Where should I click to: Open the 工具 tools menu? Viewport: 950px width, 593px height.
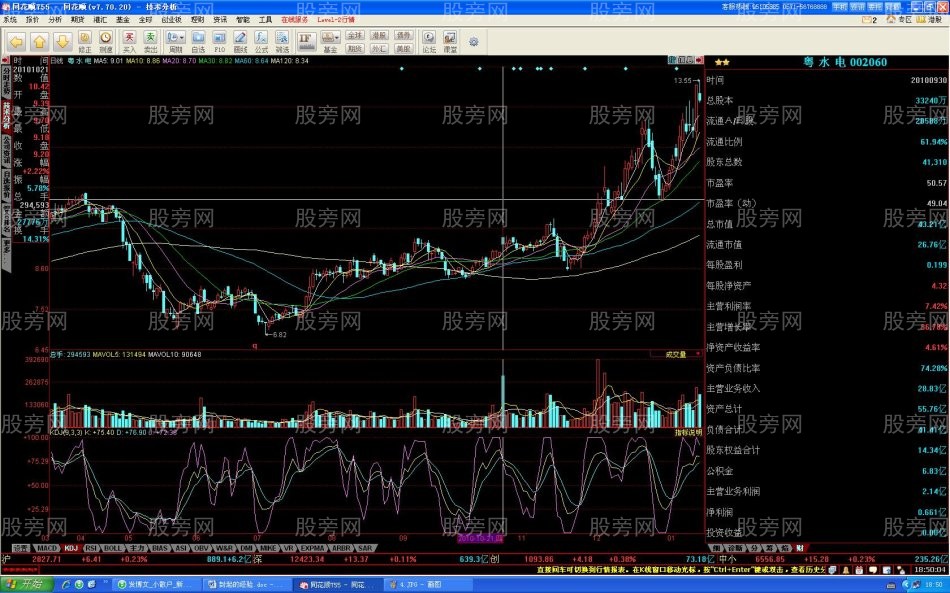coord(265,20)
